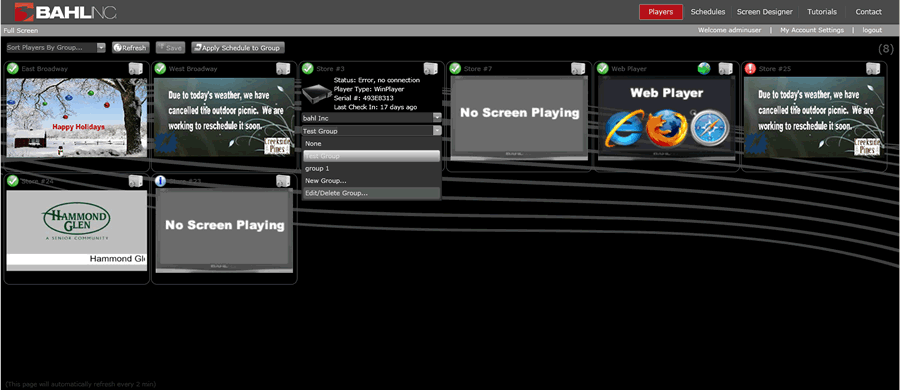Viewport: 900px width, 390px height.
Task: Click Apply Schedule to Group
Action: click(x=238, y=48)
